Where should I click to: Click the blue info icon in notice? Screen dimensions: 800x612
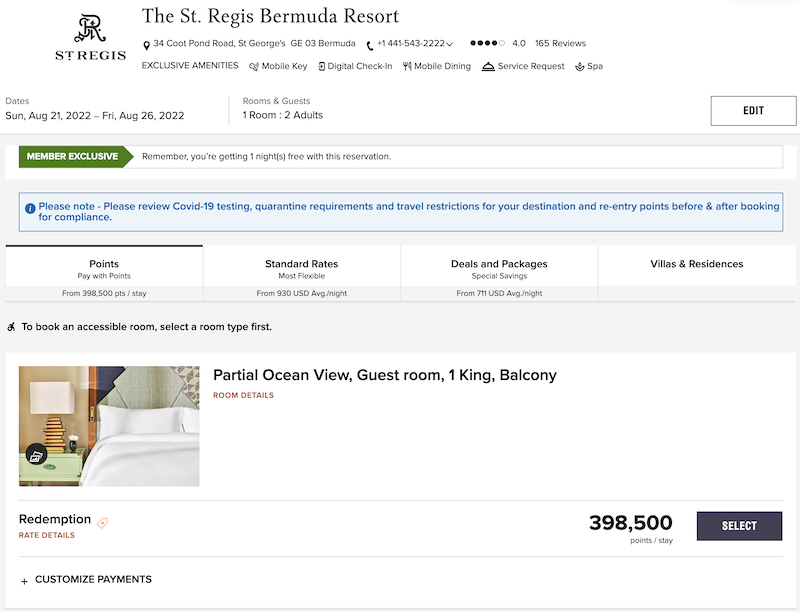(30, 209)
